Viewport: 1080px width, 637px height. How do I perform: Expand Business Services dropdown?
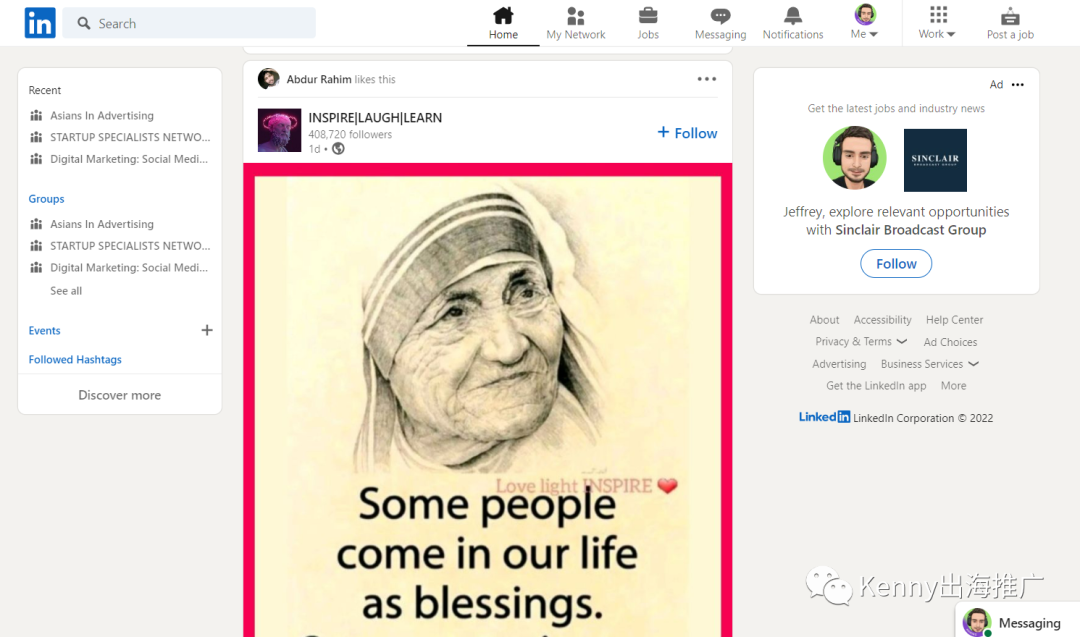tap(930, 364)
